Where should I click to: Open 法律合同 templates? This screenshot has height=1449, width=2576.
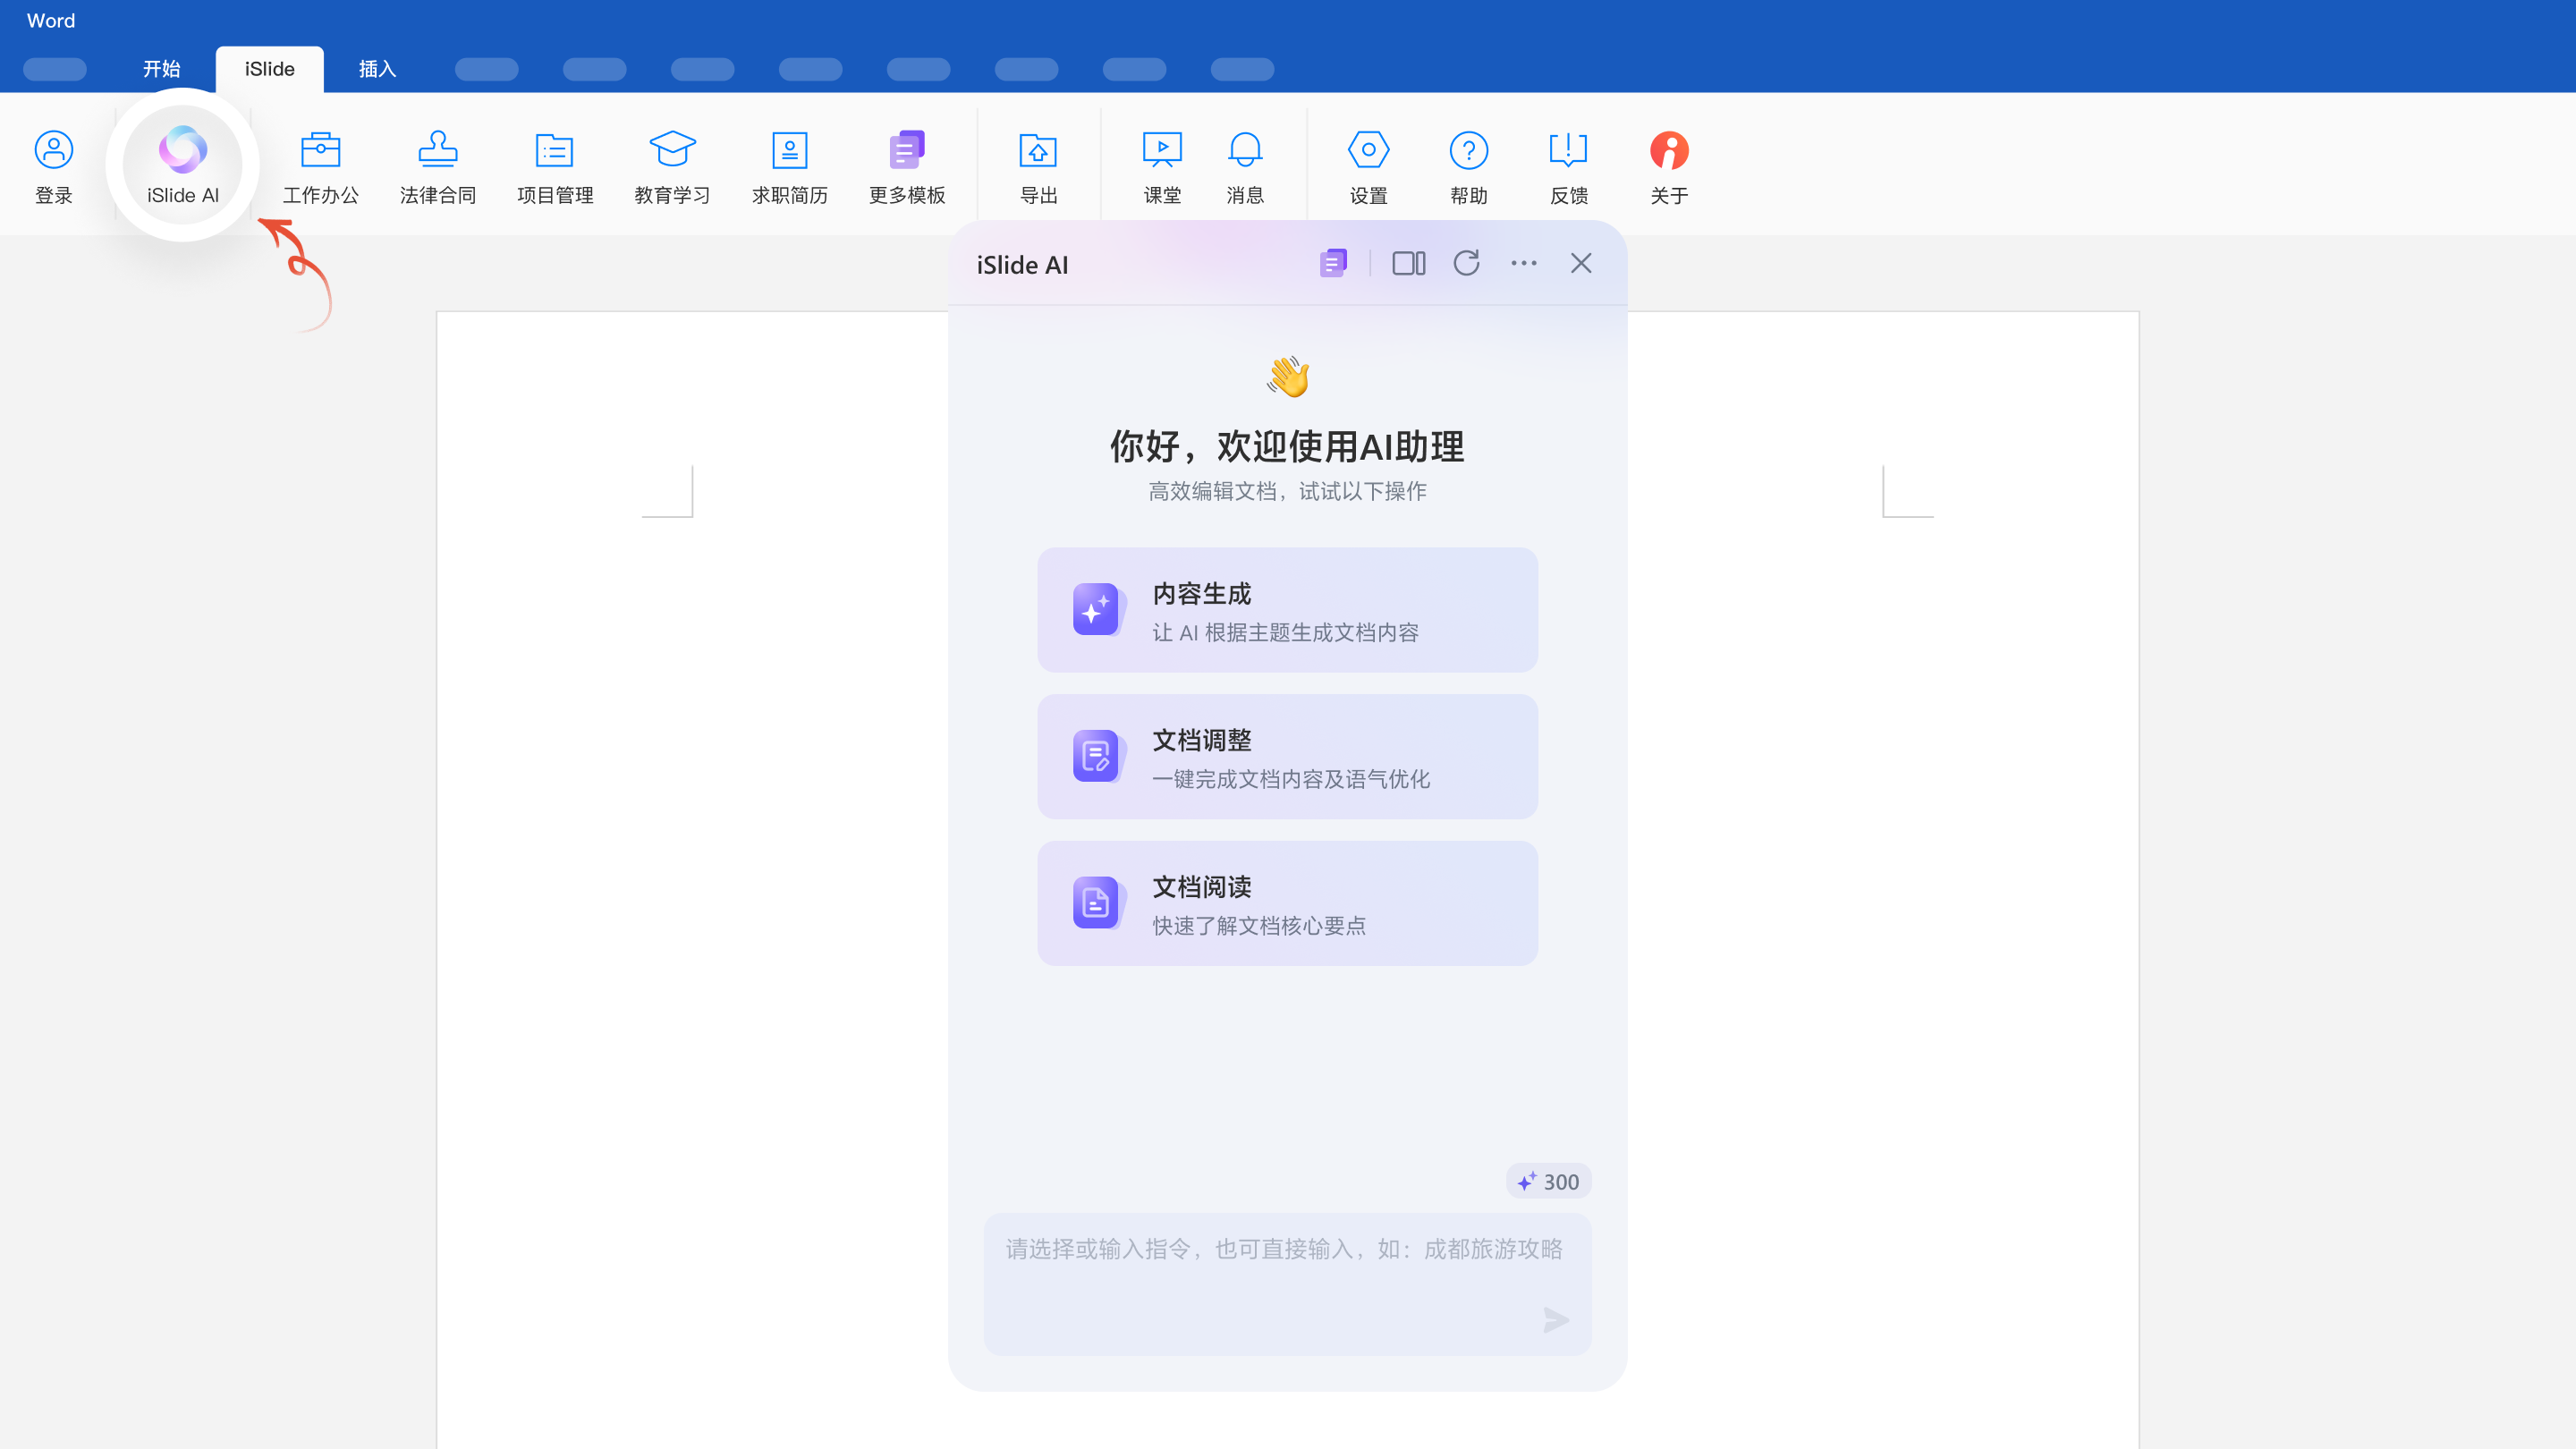coord(438,168)
